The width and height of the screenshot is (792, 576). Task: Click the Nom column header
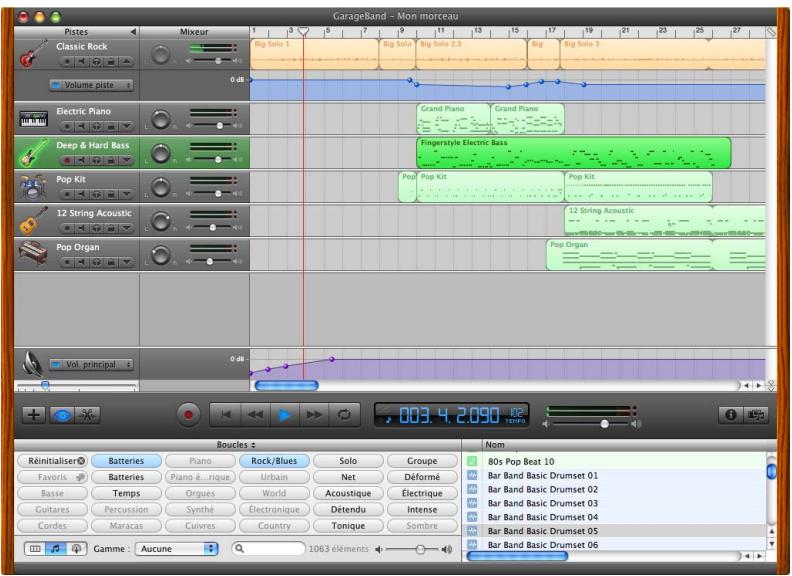coord(623,445)
